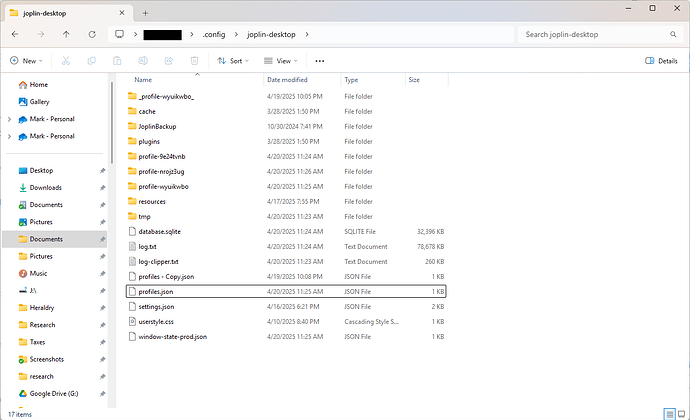The height and width of the screenshot is (420, 690).
Task: Open the View dropdown menu
Action: pyautogui.click(x=281, y=61)
